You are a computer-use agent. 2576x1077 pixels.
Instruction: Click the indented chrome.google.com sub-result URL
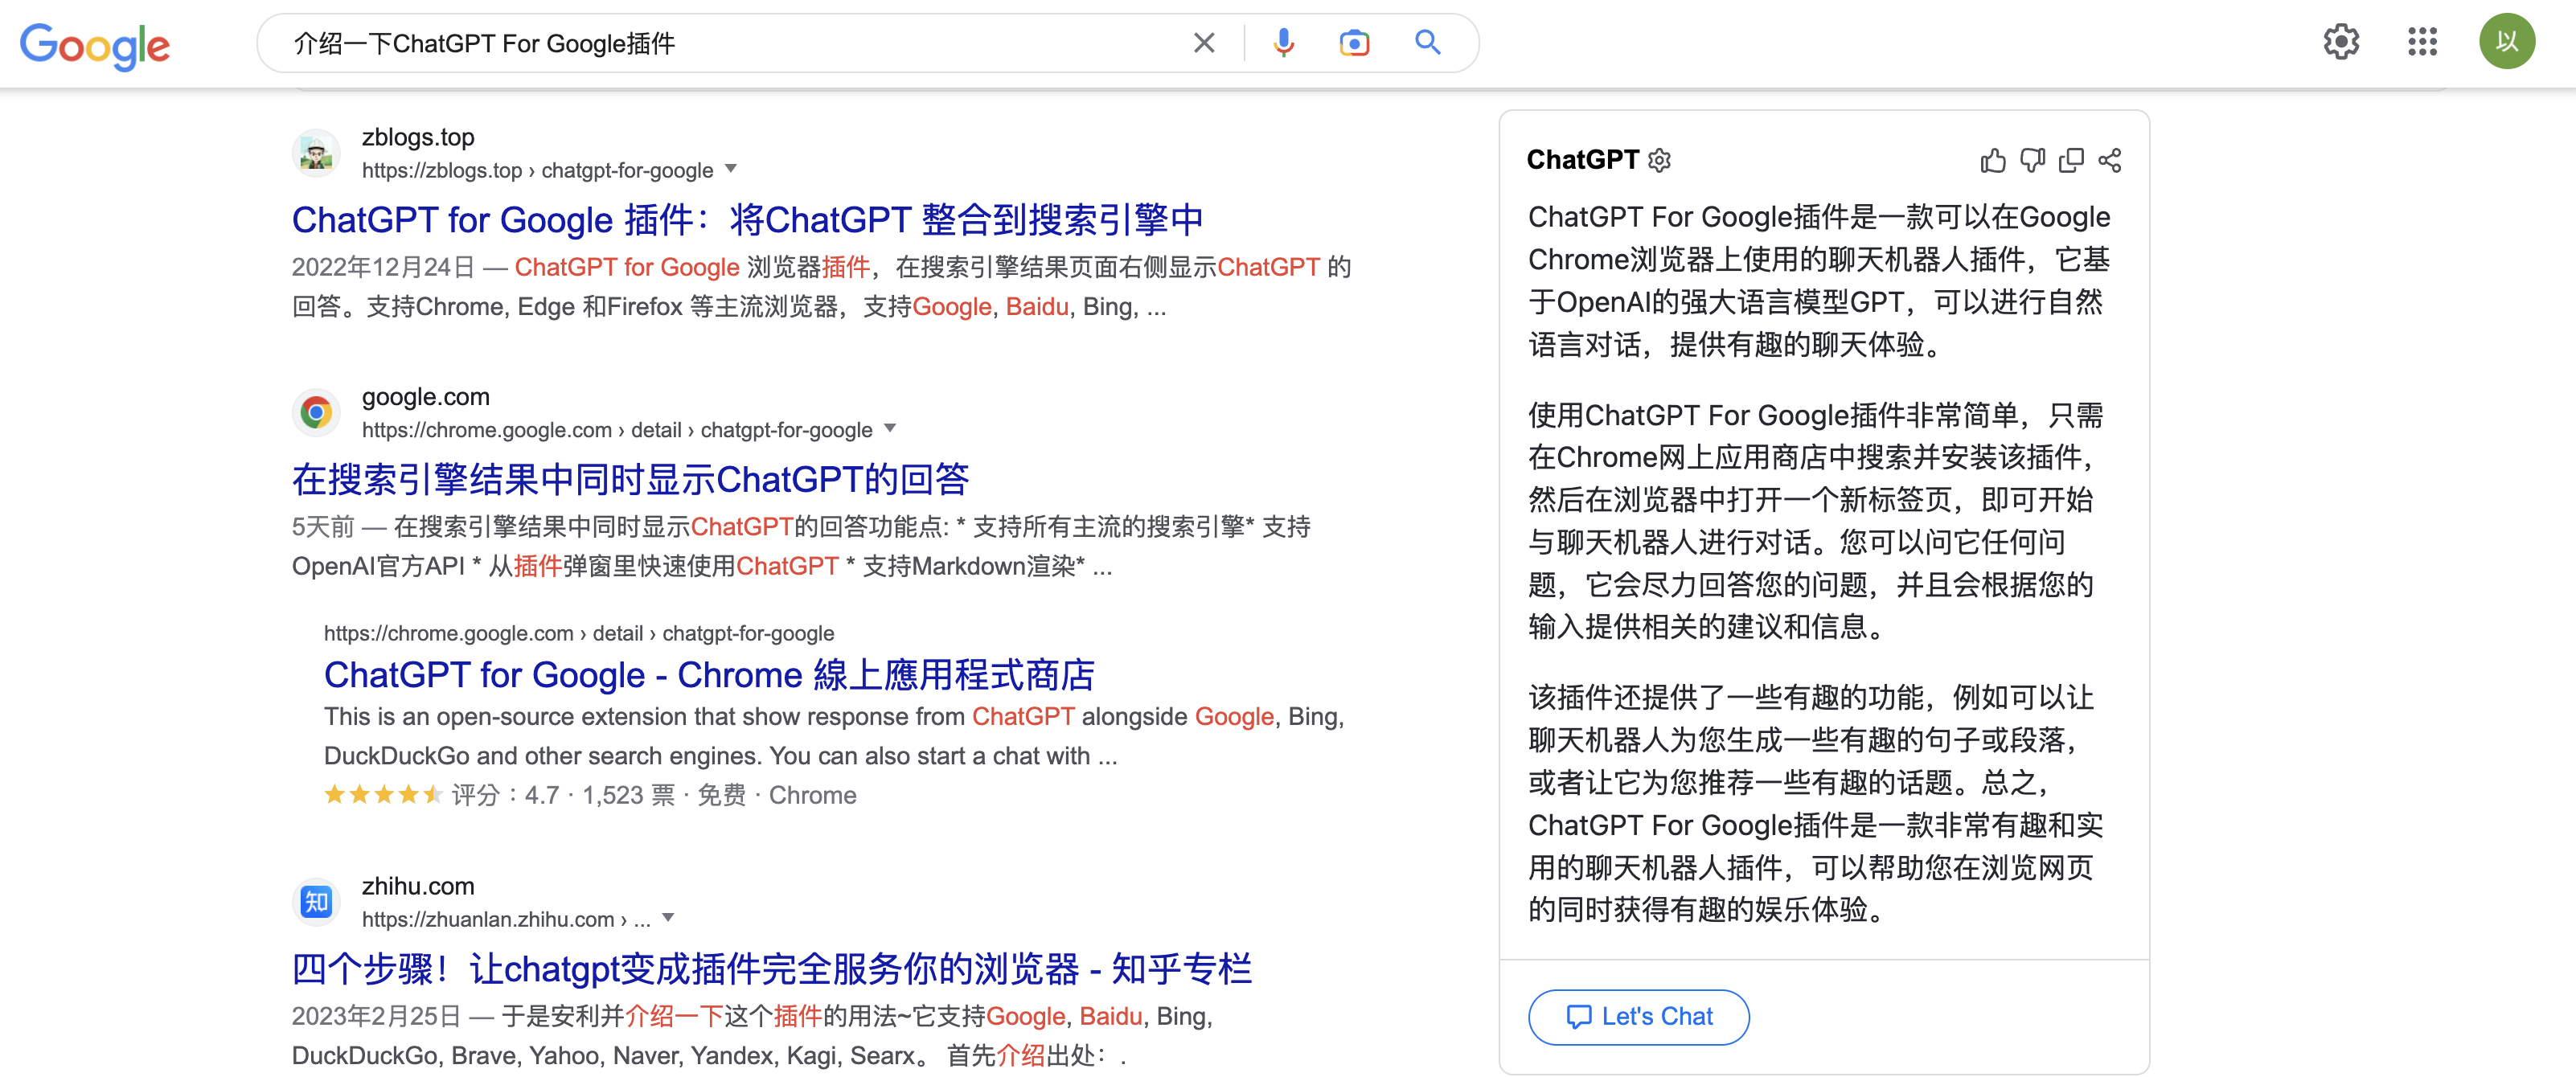click(579, 634)
